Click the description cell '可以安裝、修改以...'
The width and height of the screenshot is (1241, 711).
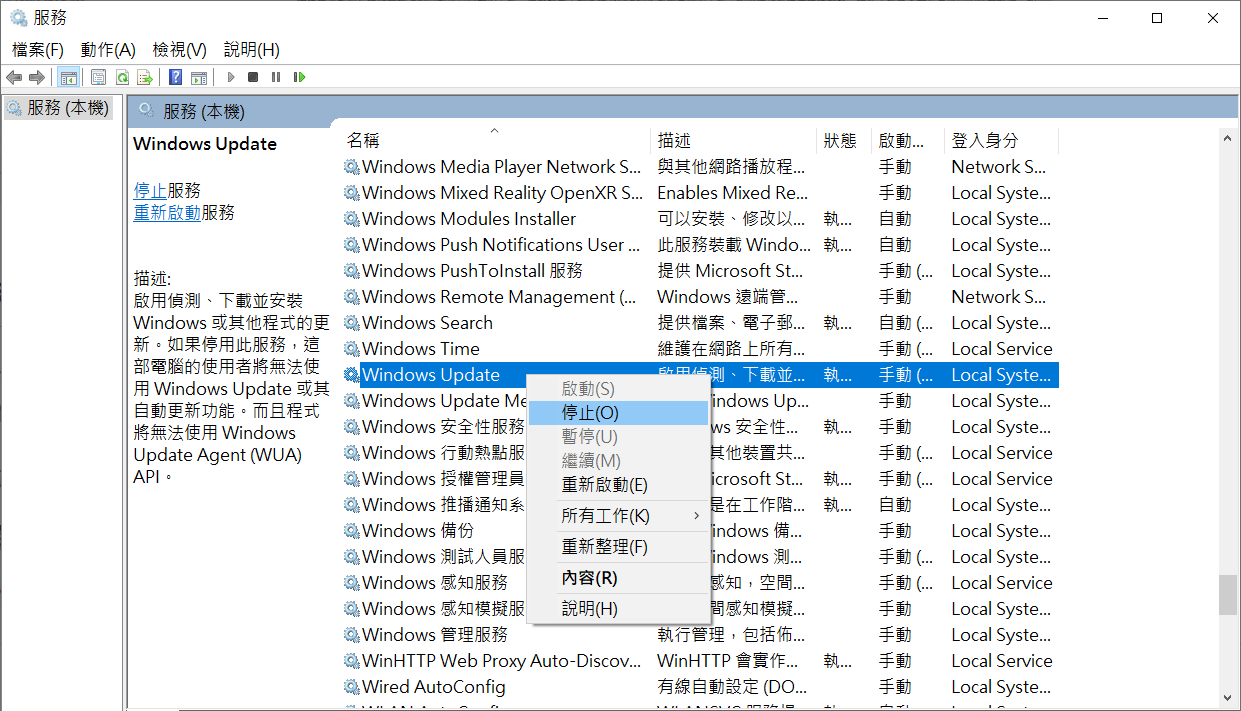coord(731,219)
